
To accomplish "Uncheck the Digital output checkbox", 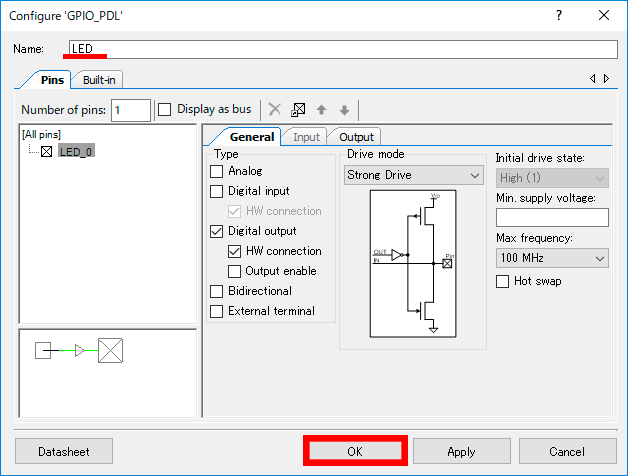I will tap(217, 232).
